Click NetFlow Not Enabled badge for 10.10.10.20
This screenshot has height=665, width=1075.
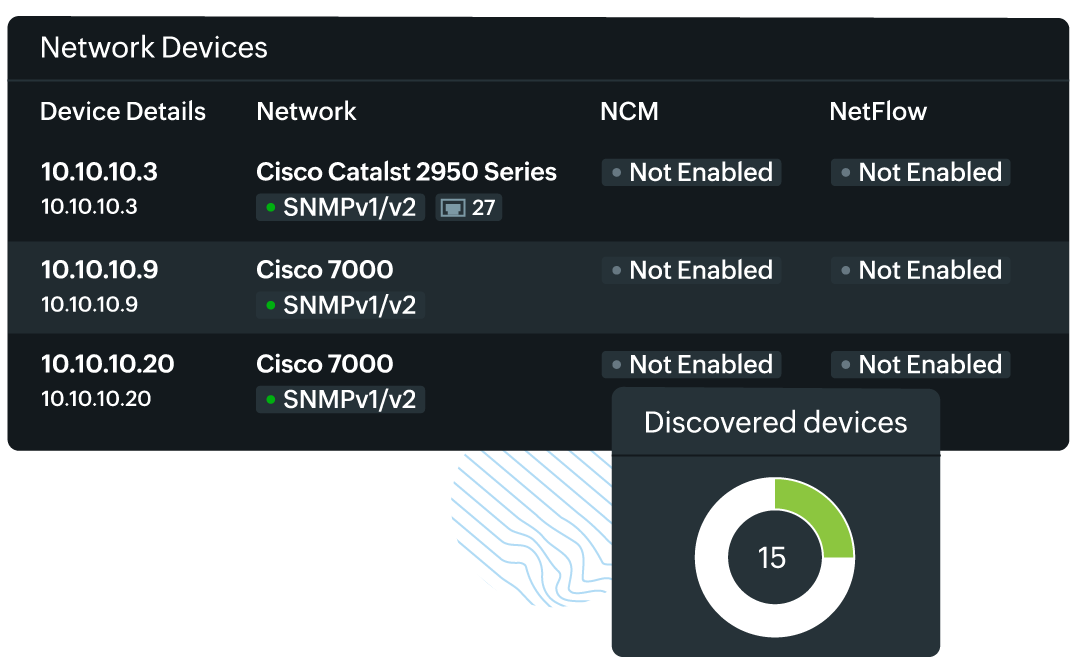pos(920,365)
